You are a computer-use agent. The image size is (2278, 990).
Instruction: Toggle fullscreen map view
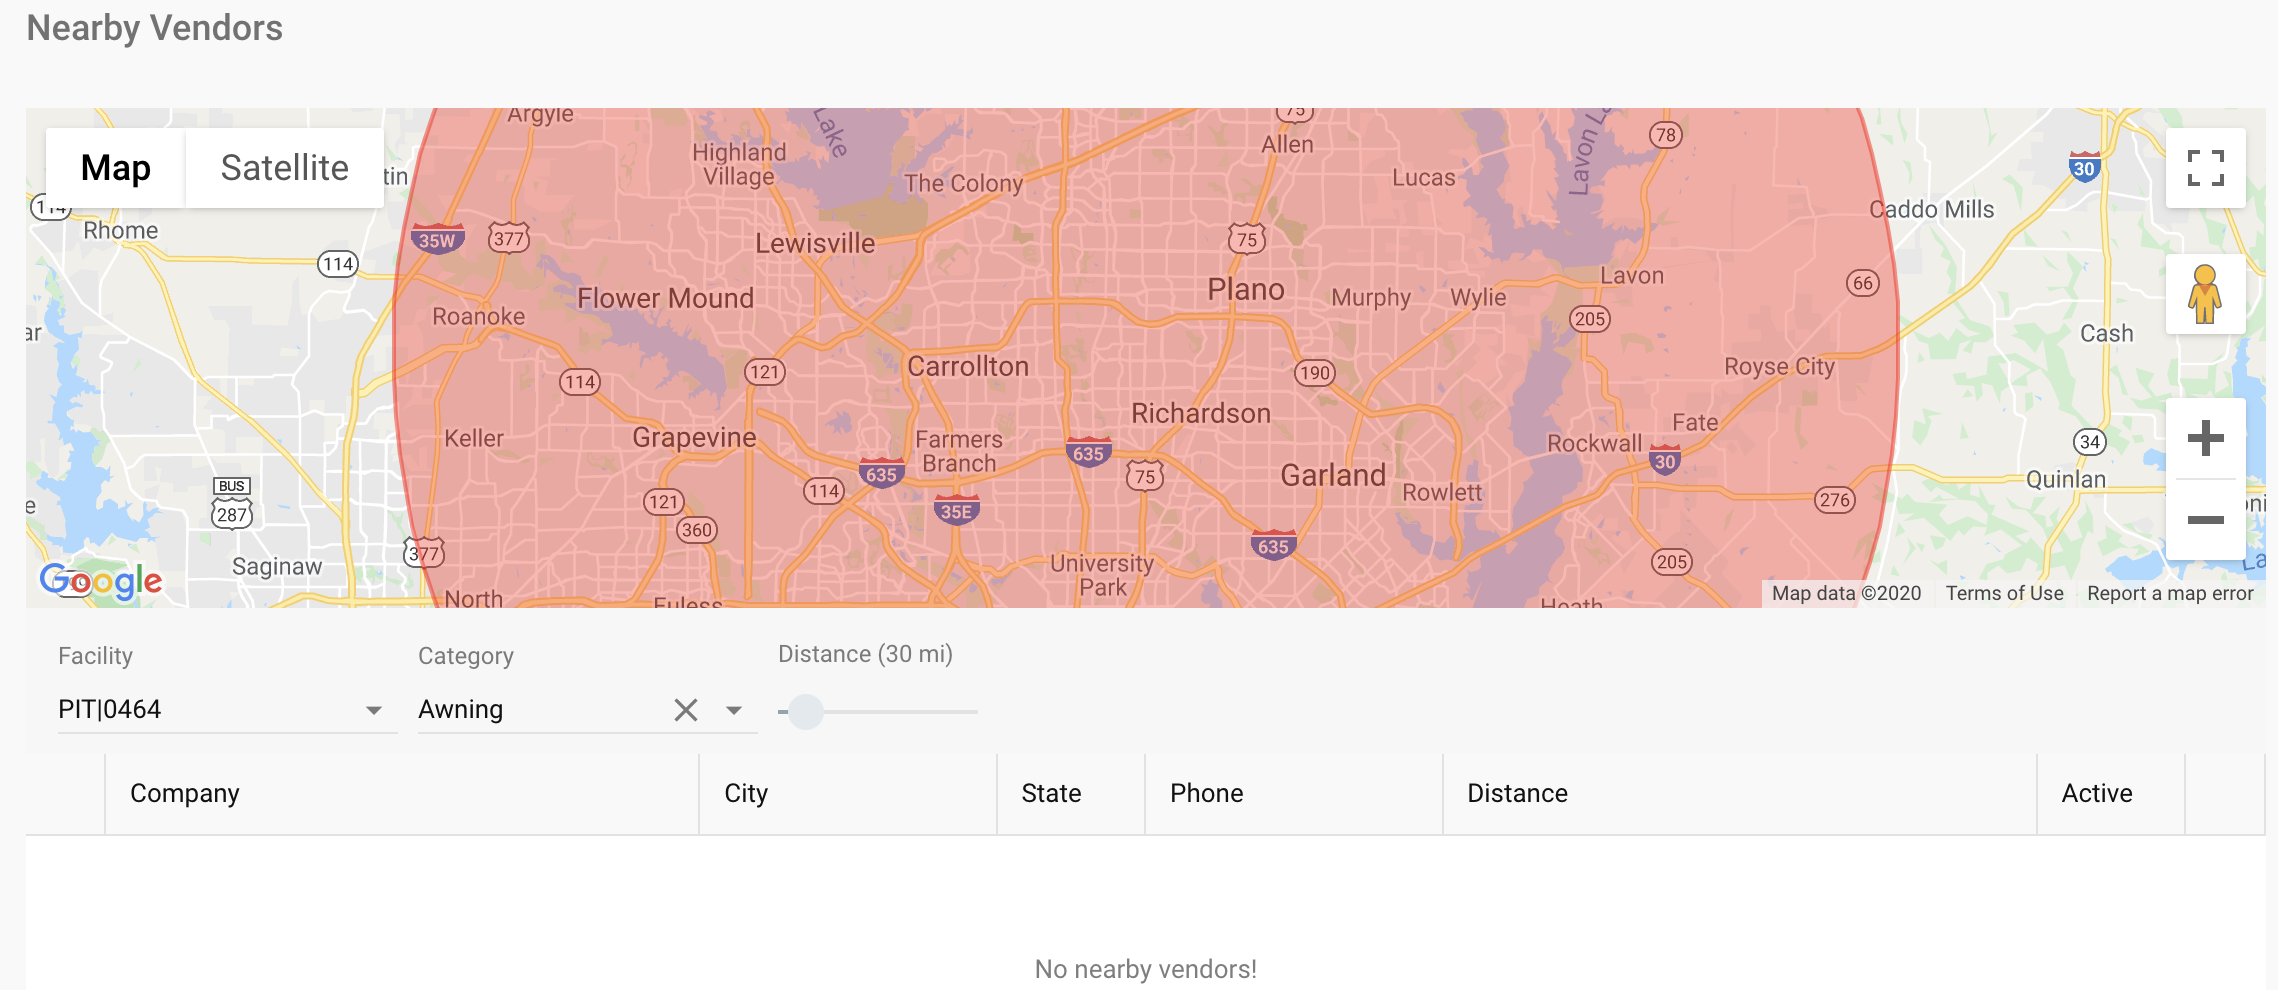coord(2205,168)
